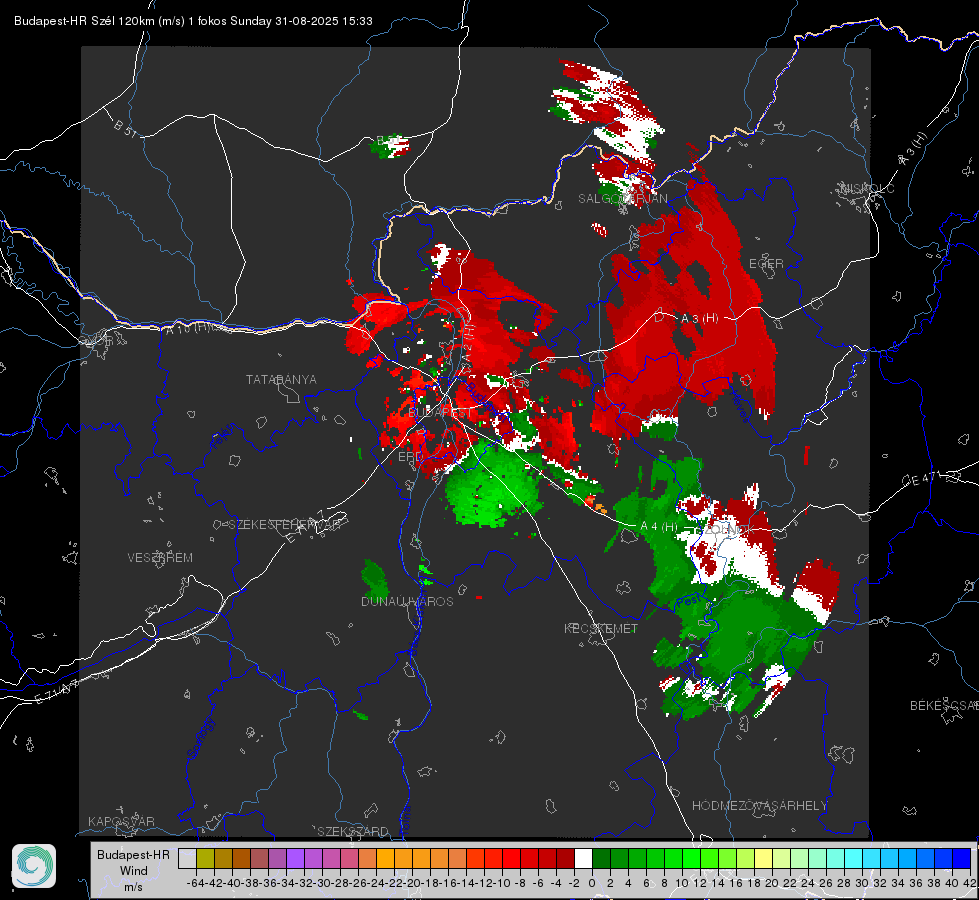Screen dimensions: 979x900
Task: Click the swirl logo icon at bottom left
Action: pos(34,866)
